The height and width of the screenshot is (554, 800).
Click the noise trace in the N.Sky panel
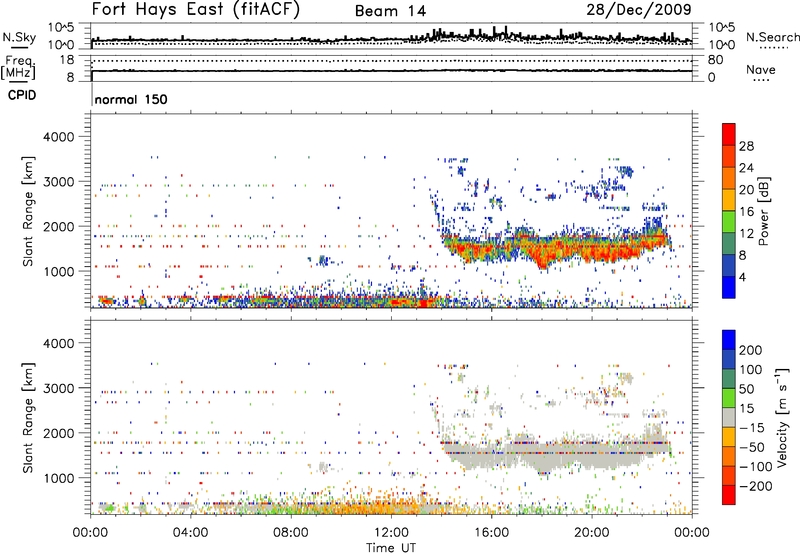391,38
